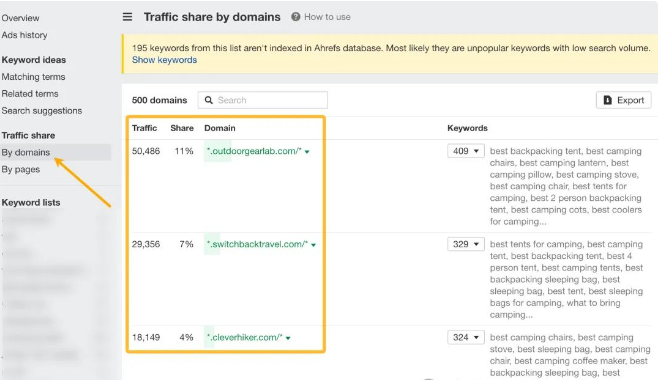Click traffic value 50,486
The height and width of the screenshot is (380, 664).
pos(146,151)
